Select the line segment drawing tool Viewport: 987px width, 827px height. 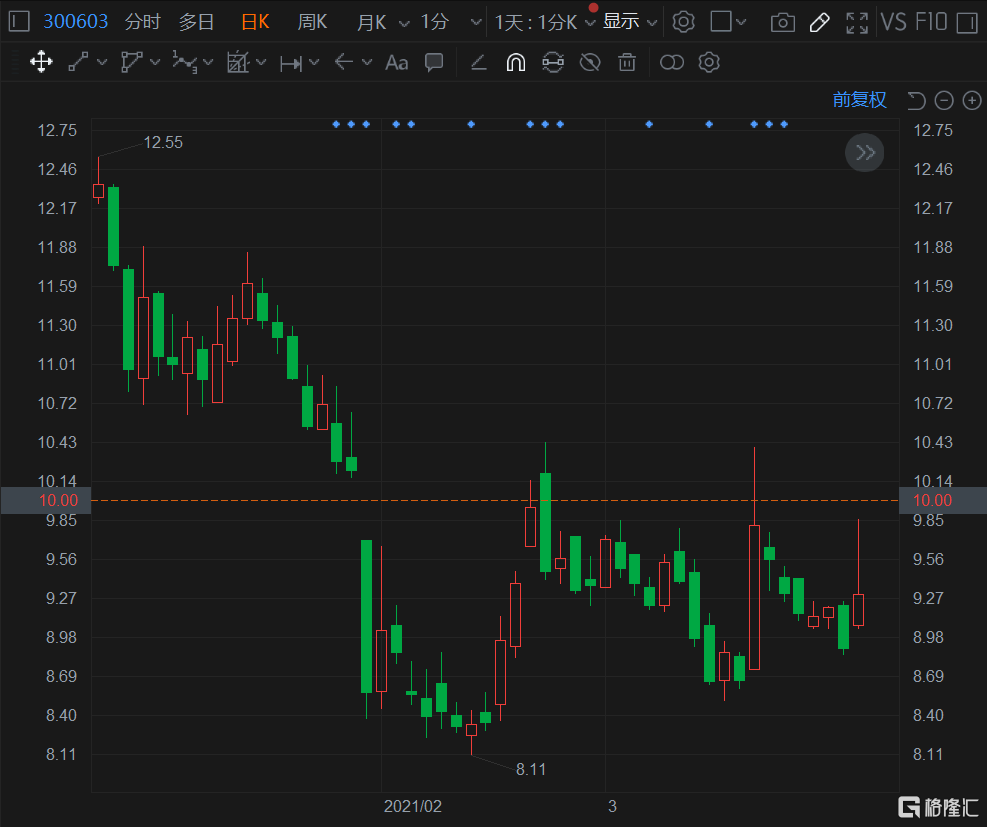pyautogui.click(x=78, y=62)
